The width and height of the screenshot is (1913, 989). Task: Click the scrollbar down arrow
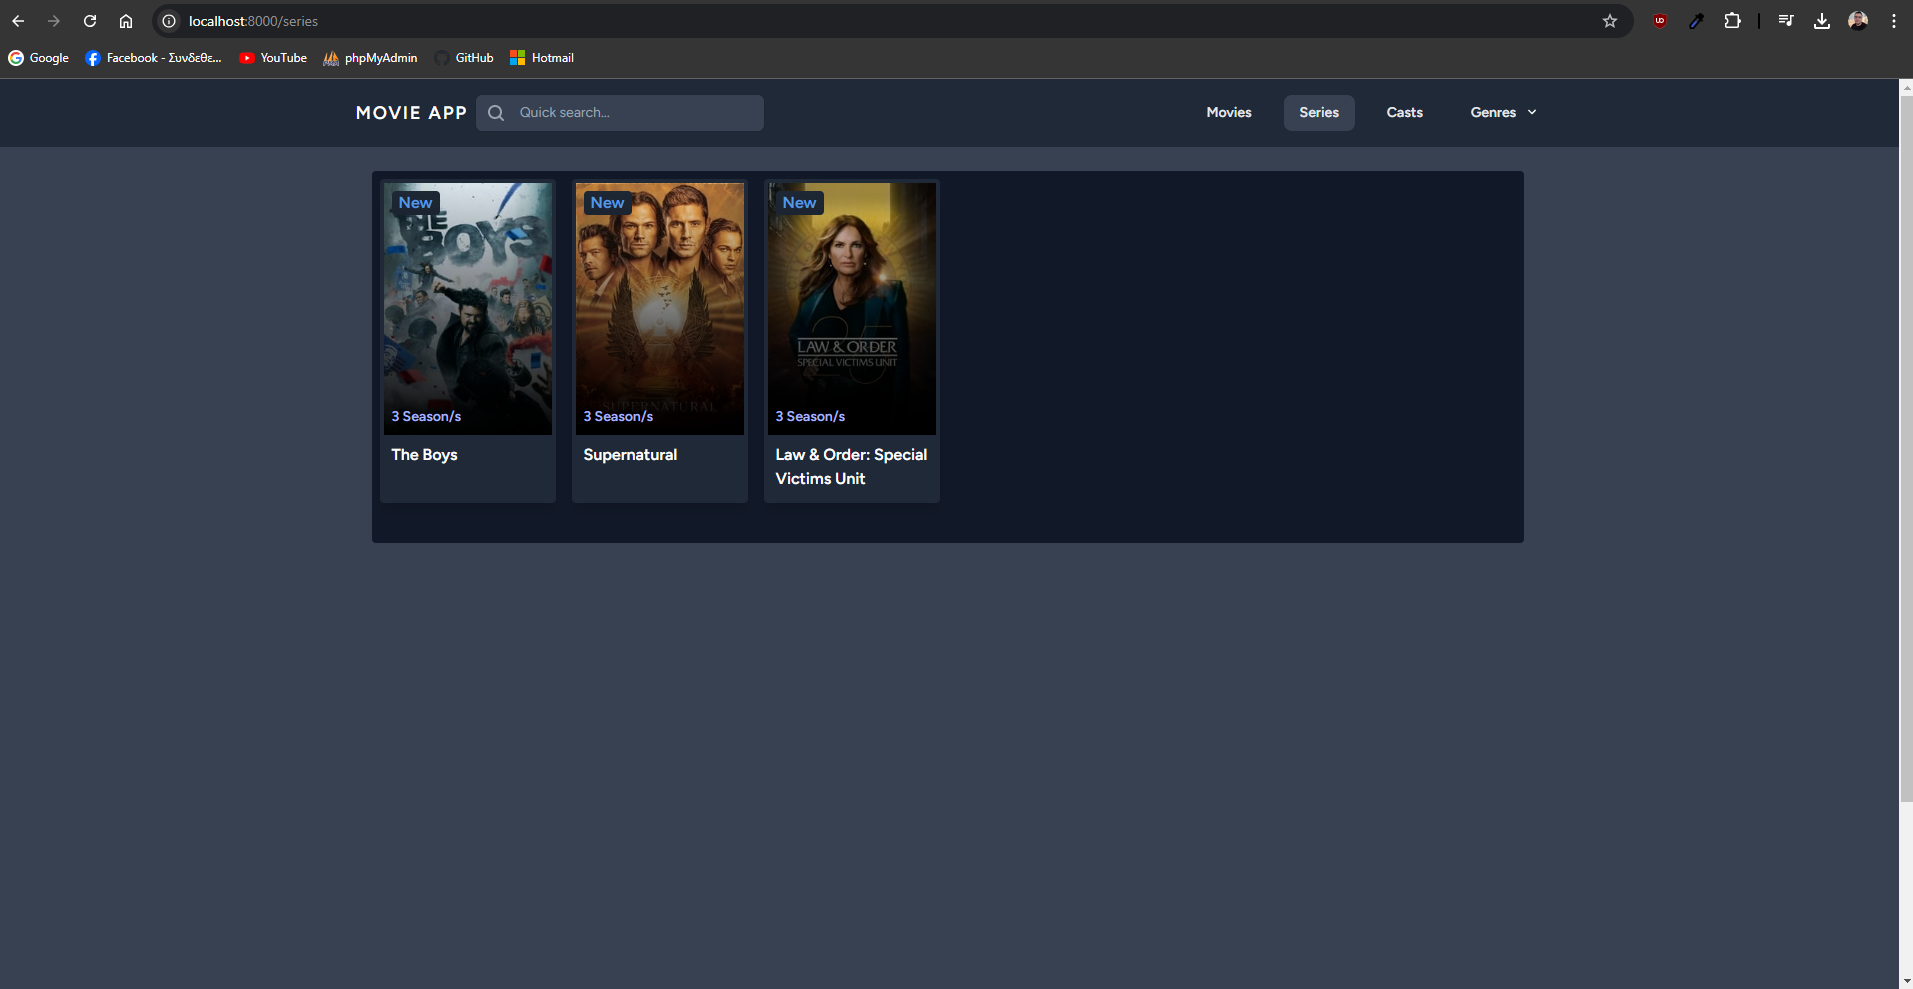click(1906, 982)
